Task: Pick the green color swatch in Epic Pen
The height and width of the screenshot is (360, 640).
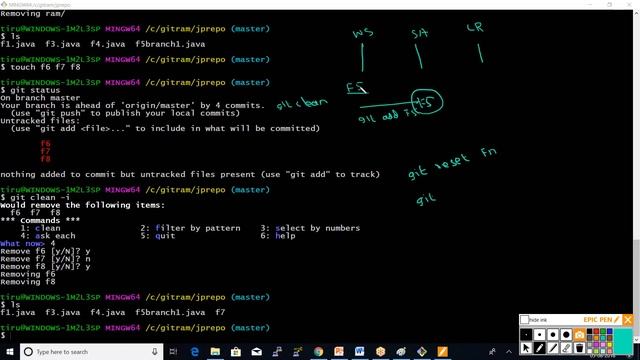Action: (603, 331)
